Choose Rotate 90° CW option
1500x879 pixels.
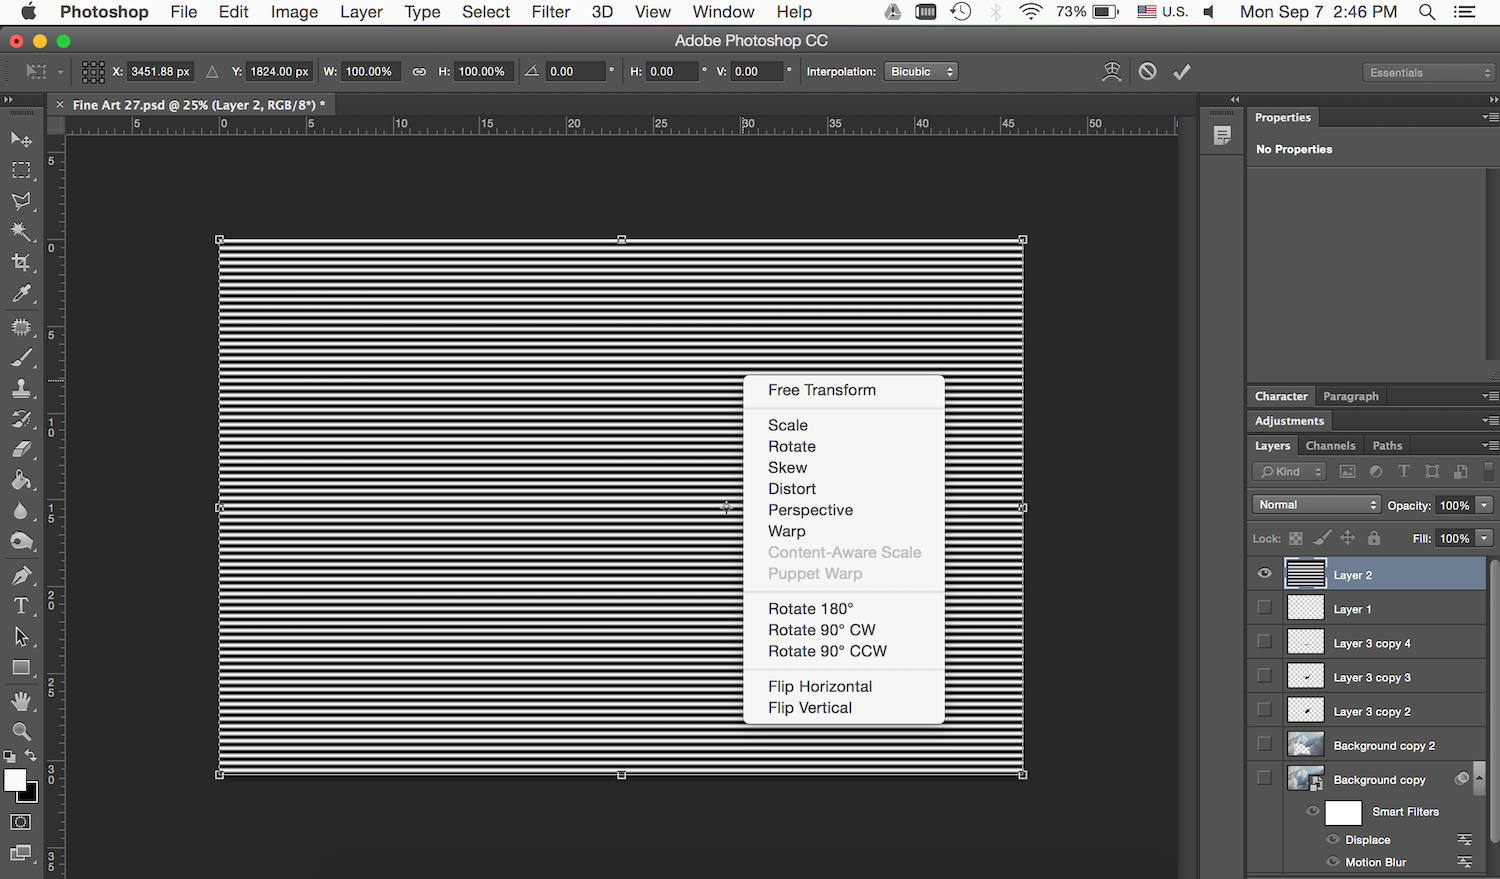822,630
